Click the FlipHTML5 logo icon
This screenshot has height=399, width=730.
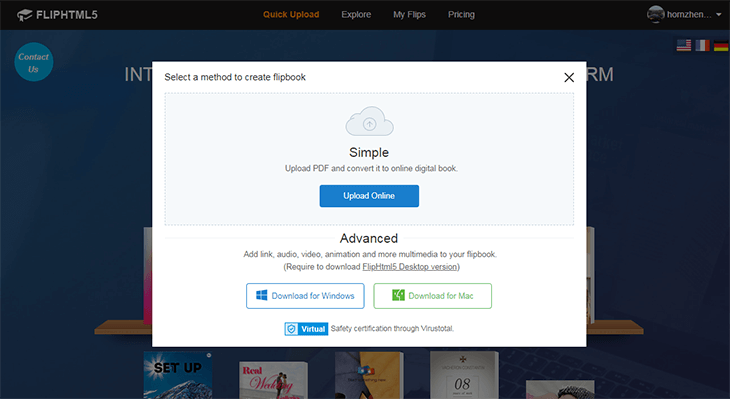coord(25,15)
